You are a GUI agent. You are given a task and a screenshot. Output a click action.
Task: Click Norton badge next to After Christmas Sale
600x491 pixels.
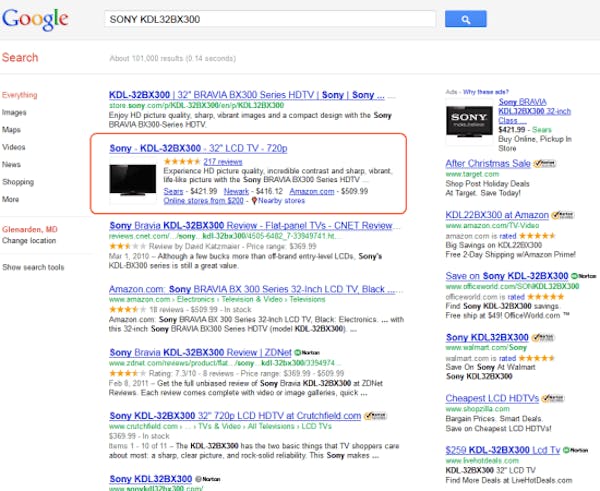545,163
